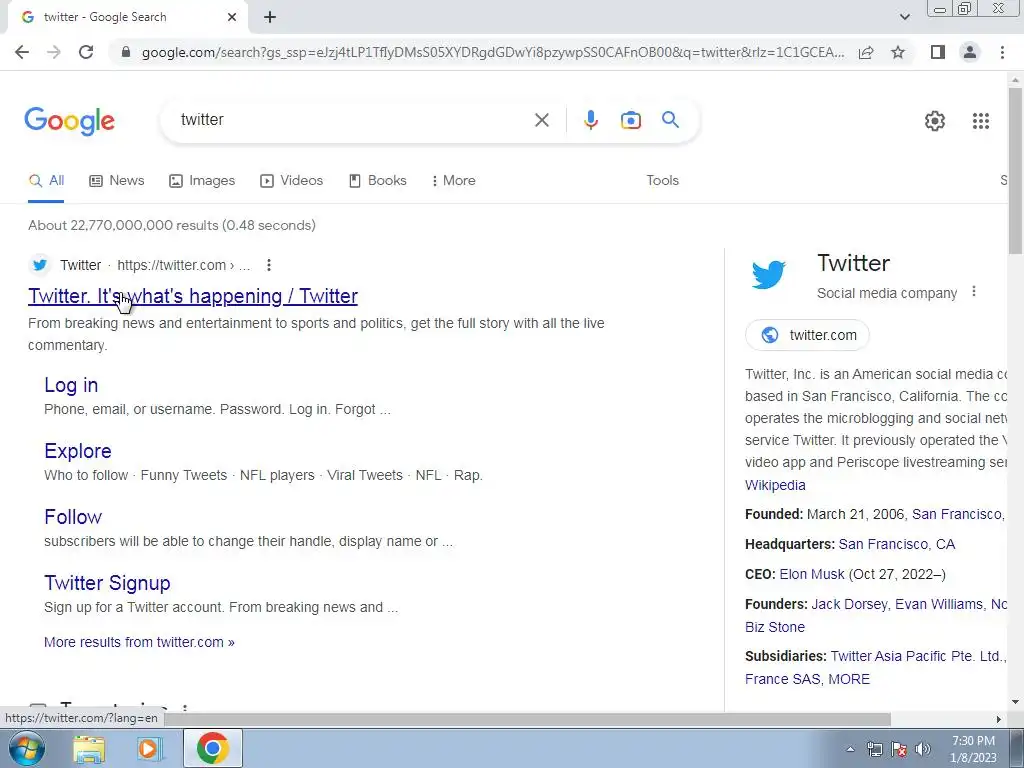Click the browser forward arrow
1024x768 pixels.
coord(54,52)
